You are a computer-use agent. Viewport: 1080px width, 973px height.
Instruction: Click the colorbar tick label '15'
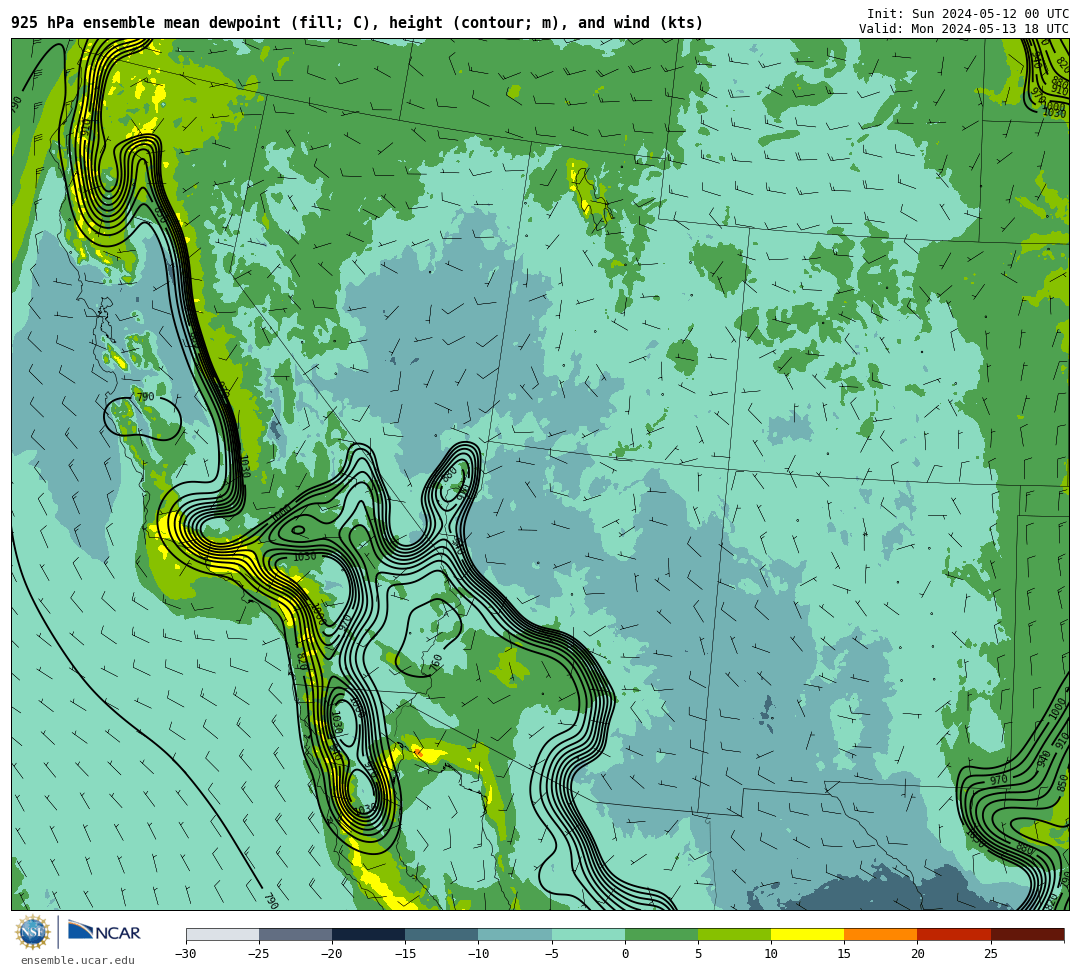(844, 954)
